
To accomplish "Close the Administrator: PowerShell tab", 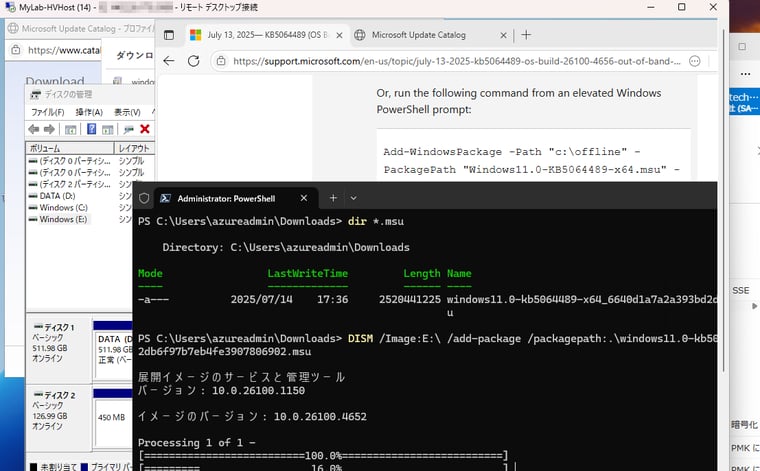I will 303,198.
